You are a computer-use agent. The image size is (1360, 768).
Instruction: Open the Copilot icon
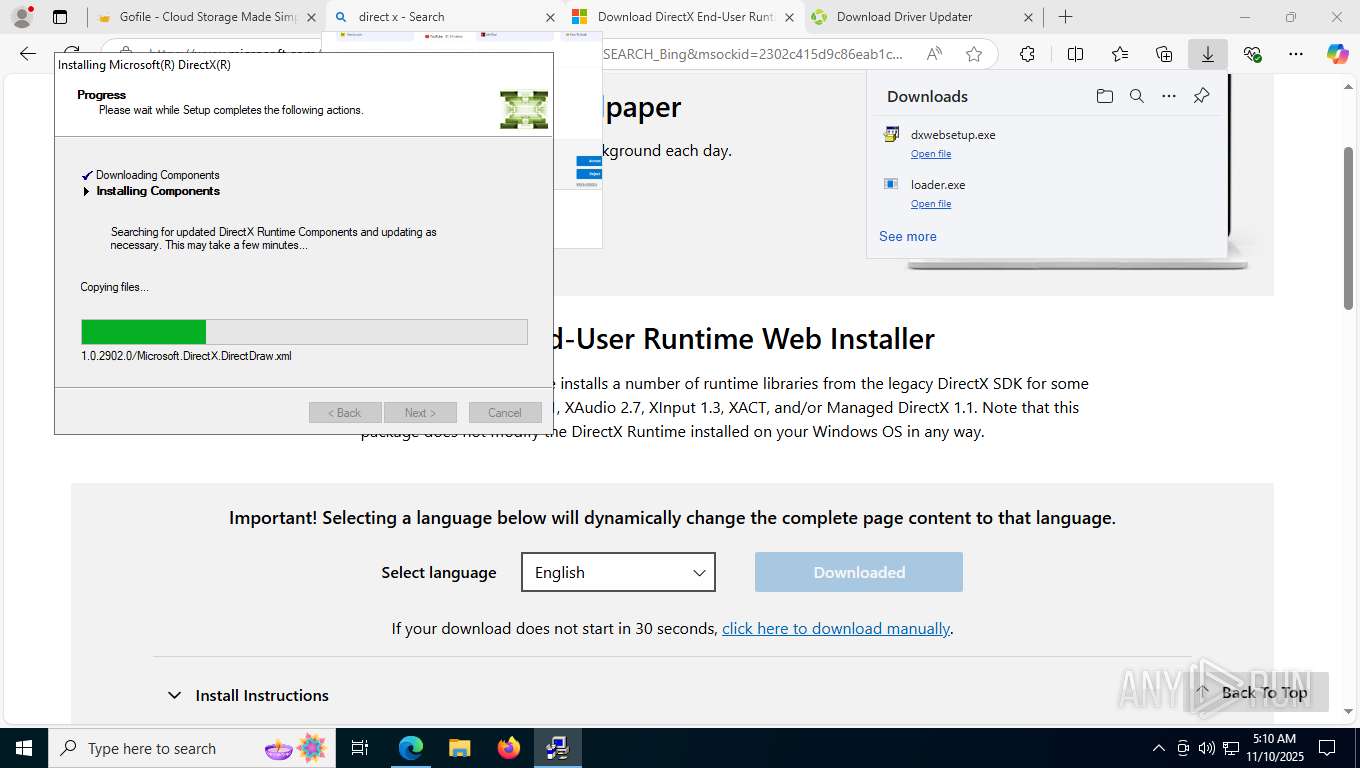1338,54
